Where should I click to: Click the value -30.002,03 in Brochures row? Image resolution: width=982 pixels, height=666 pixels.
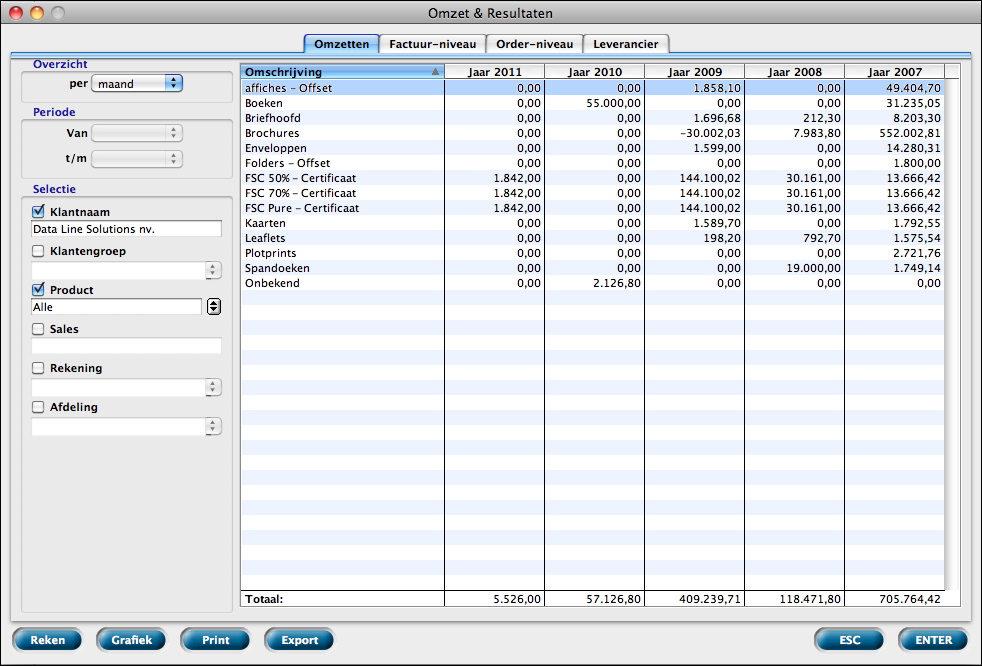point(710,133)
